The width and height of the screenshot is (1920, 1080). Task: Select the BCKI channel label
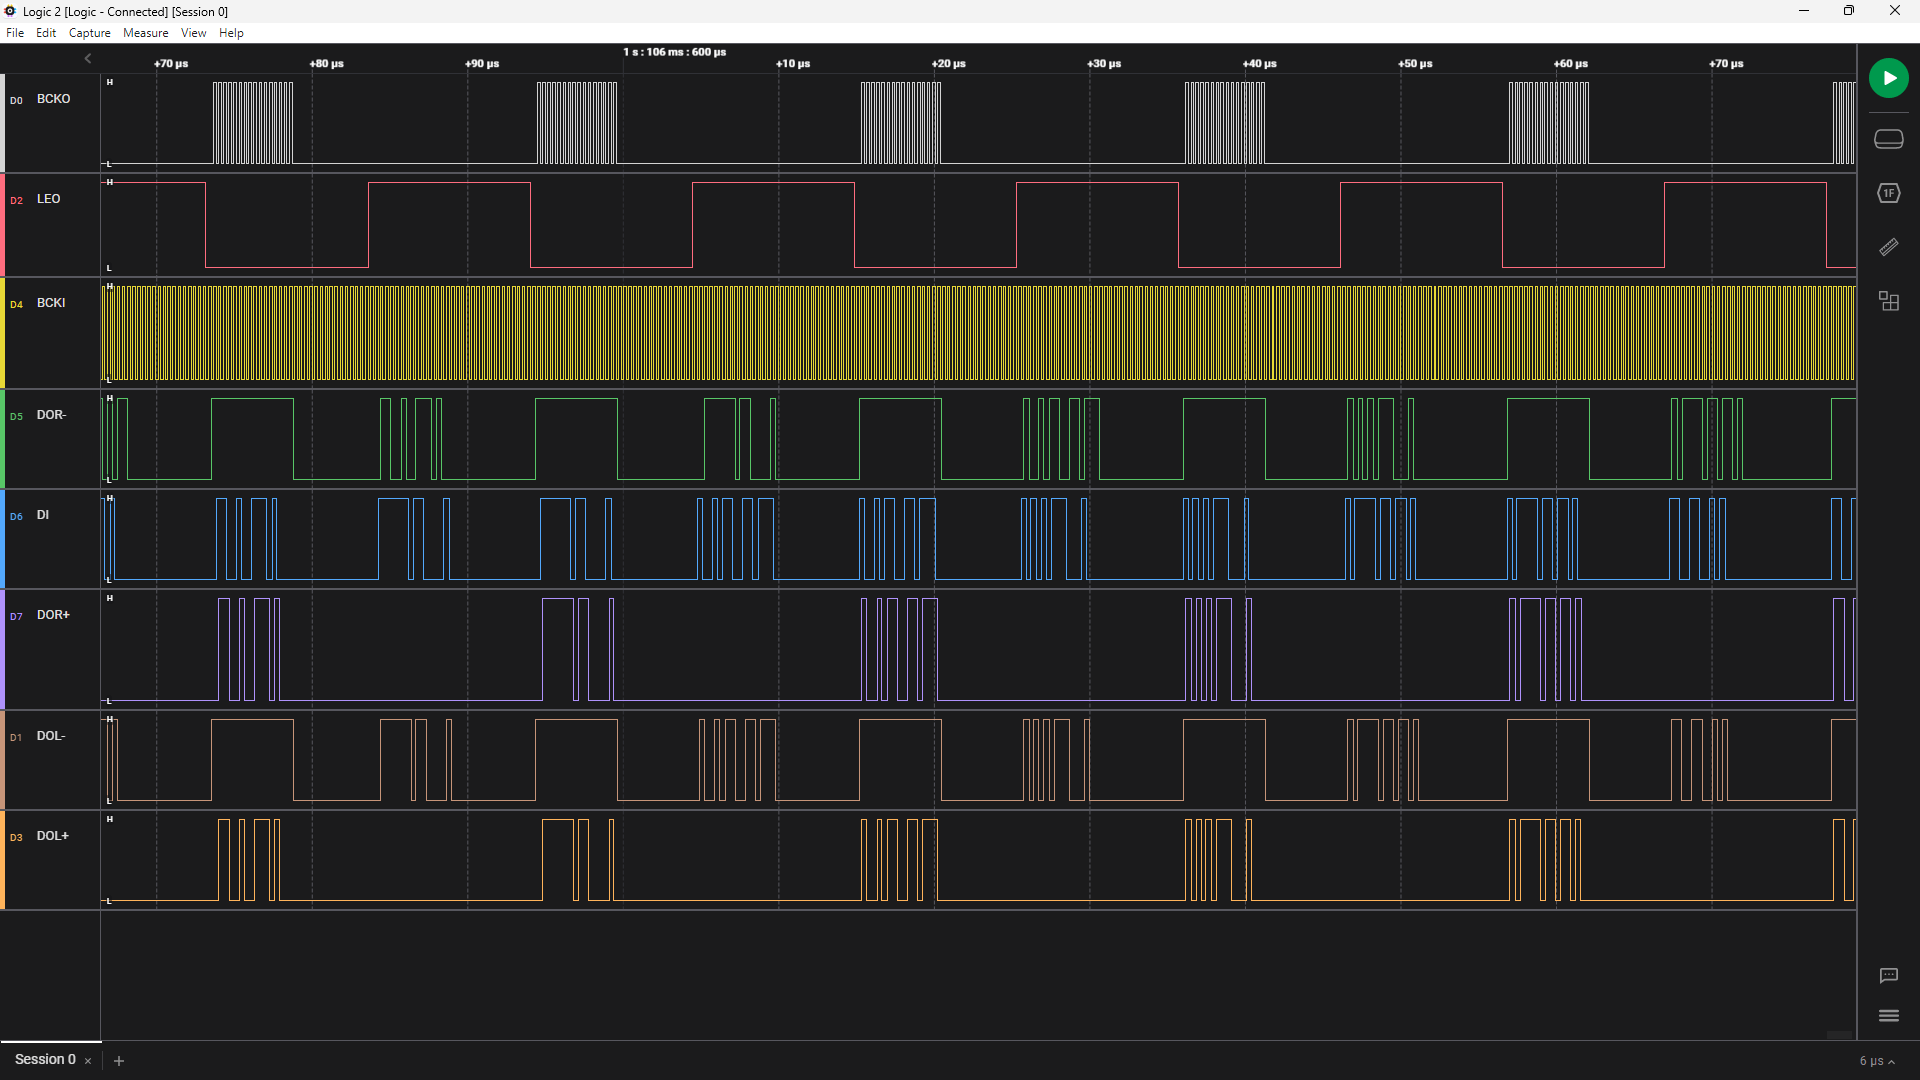point(51,303)
